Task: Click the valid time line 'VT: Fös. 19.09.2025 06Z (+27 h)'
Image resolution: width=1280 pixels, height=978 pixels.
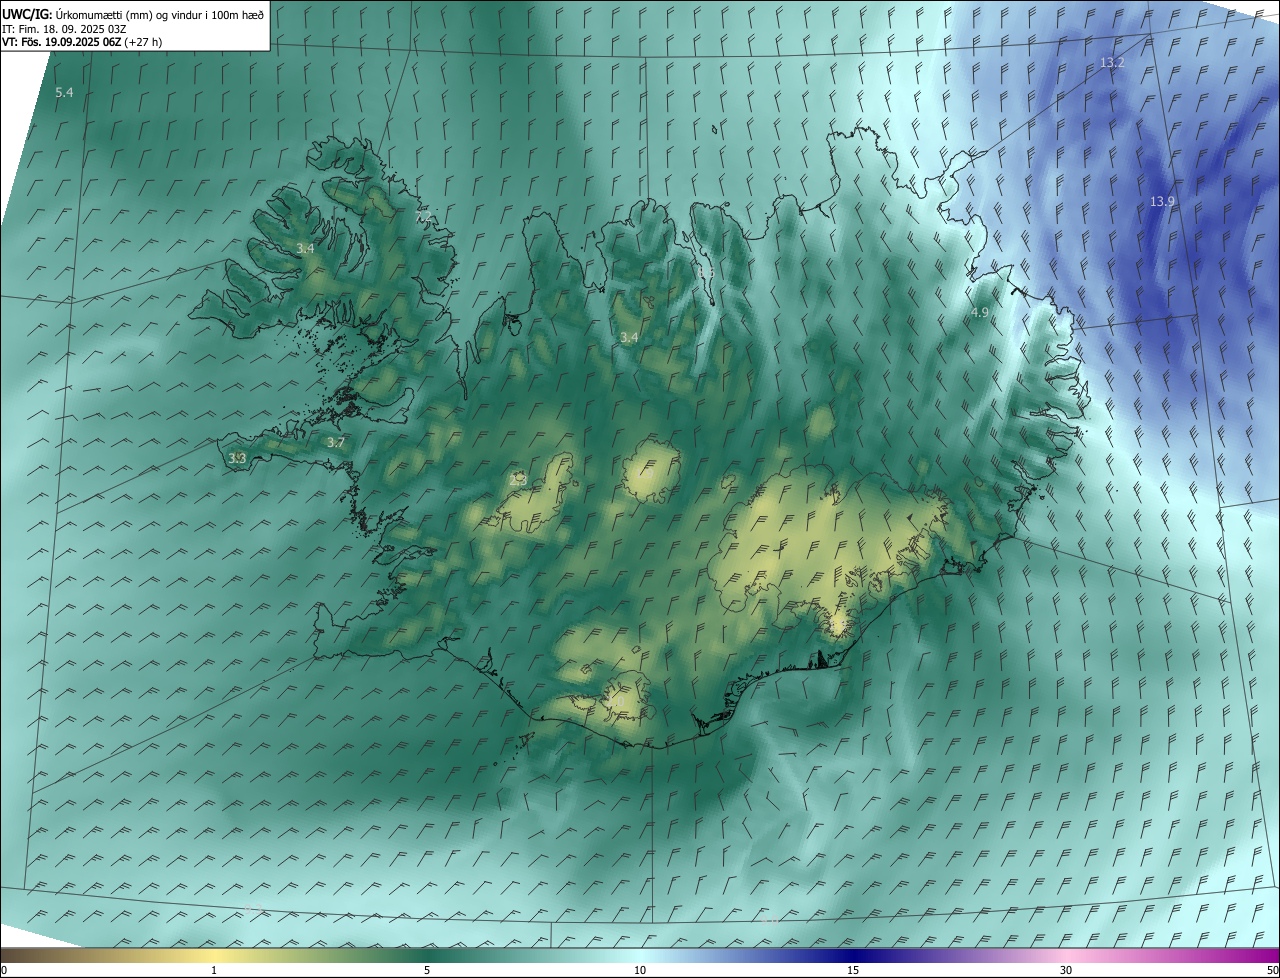Action: click(82, 42)
